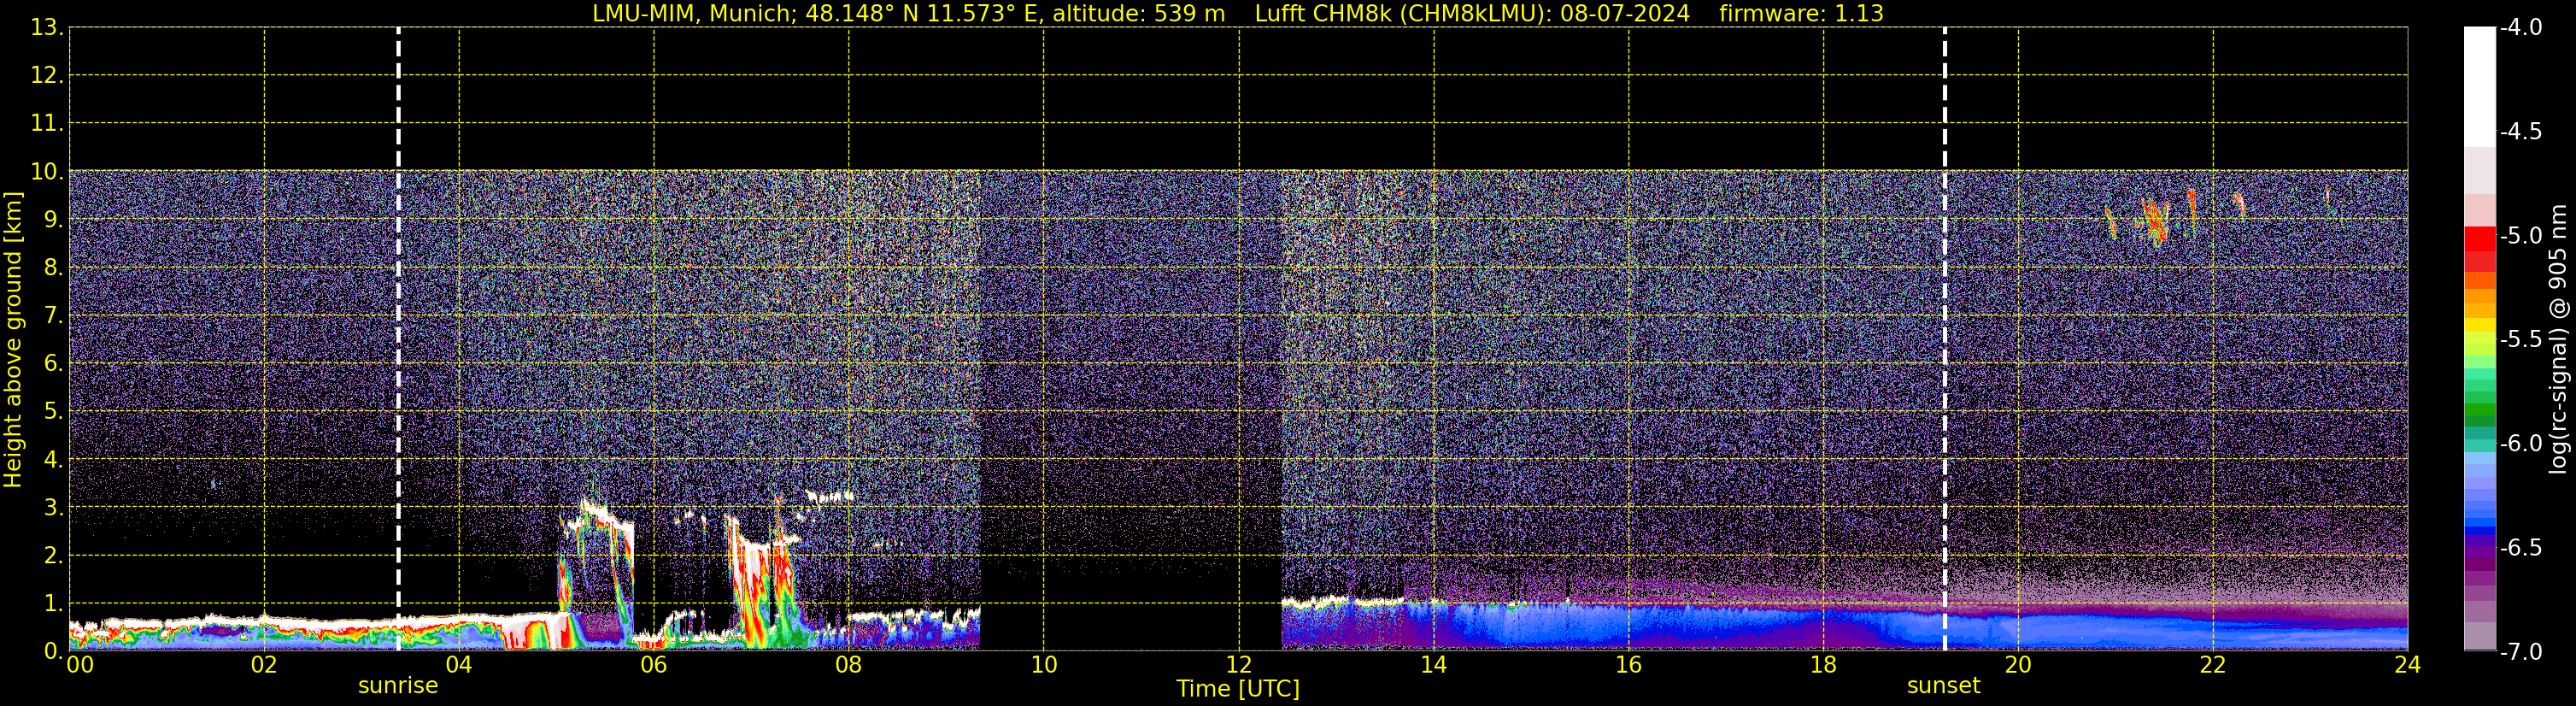The height and width of the screenshot is (706, 2576).
Task: Click the "02" hour tick on the time axis
Action: pos(264,665)
